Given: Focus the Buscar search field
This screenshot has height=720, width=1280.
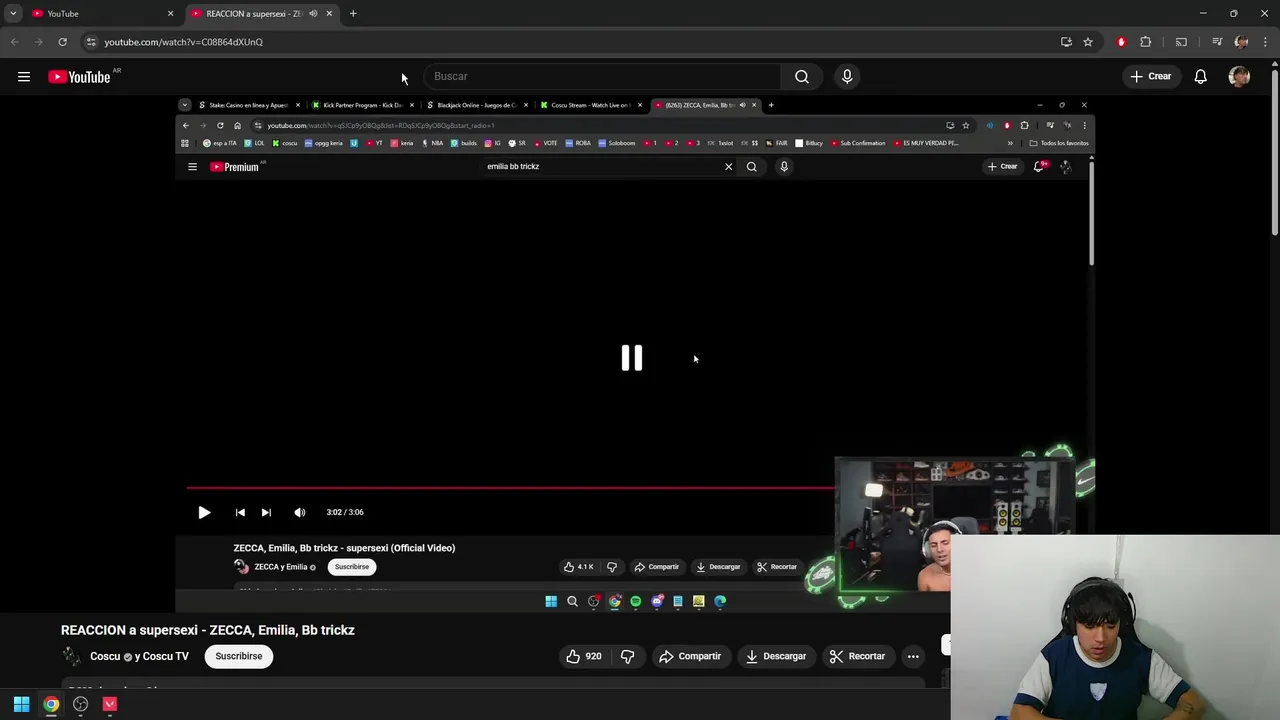Looking at the screenshot, I should 600,77.
